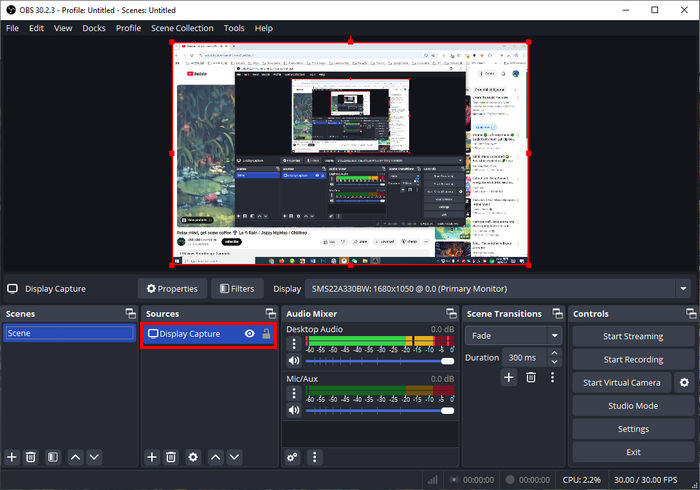Increase transition Duration with up arrow
Screen dimensions: 700x490
[554, 353]
